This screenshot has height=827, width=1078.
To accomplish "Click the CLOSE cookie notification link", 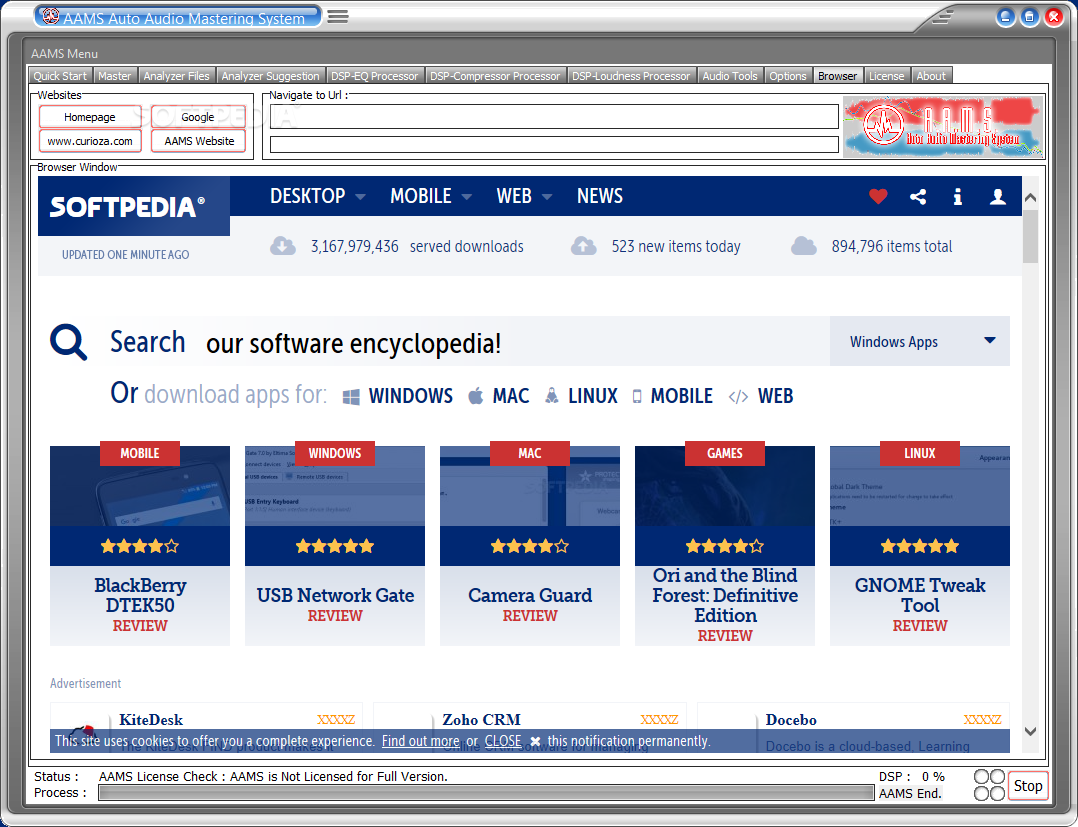I will (503, 741).
